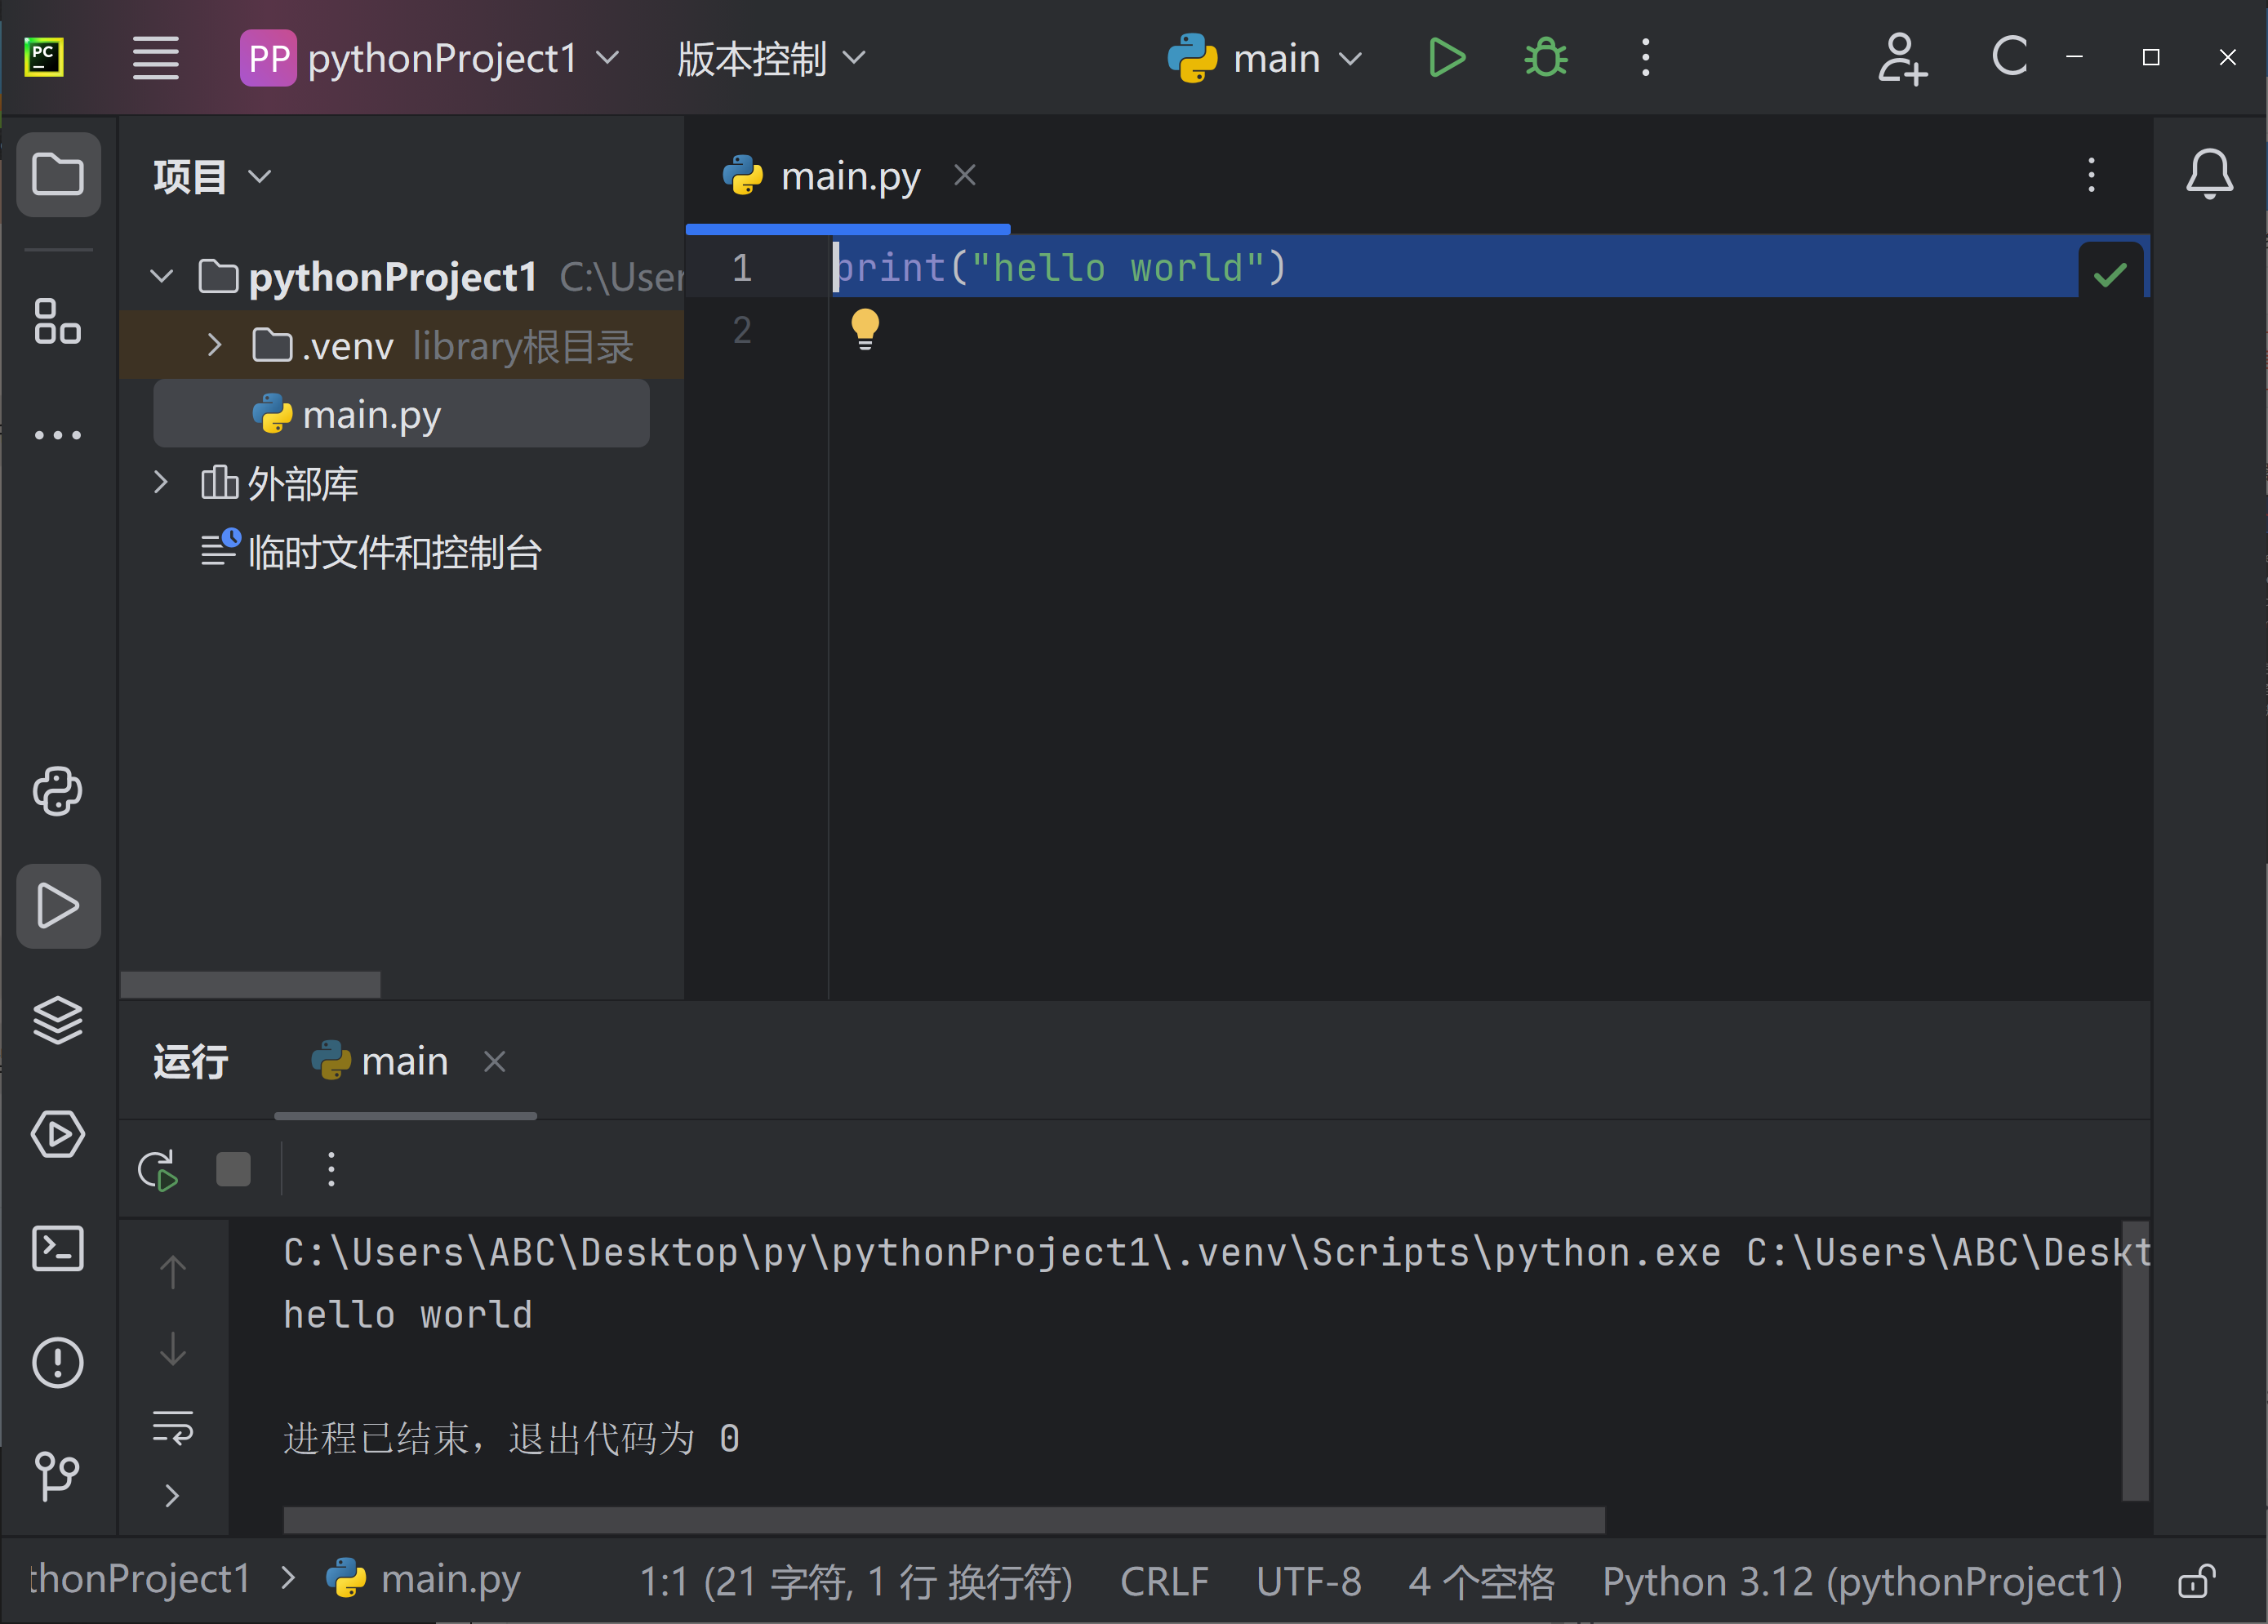Viewport: 2268px width, 1624px height.
Task: Click the lightbulb intention action
Action: click(865, 328)
